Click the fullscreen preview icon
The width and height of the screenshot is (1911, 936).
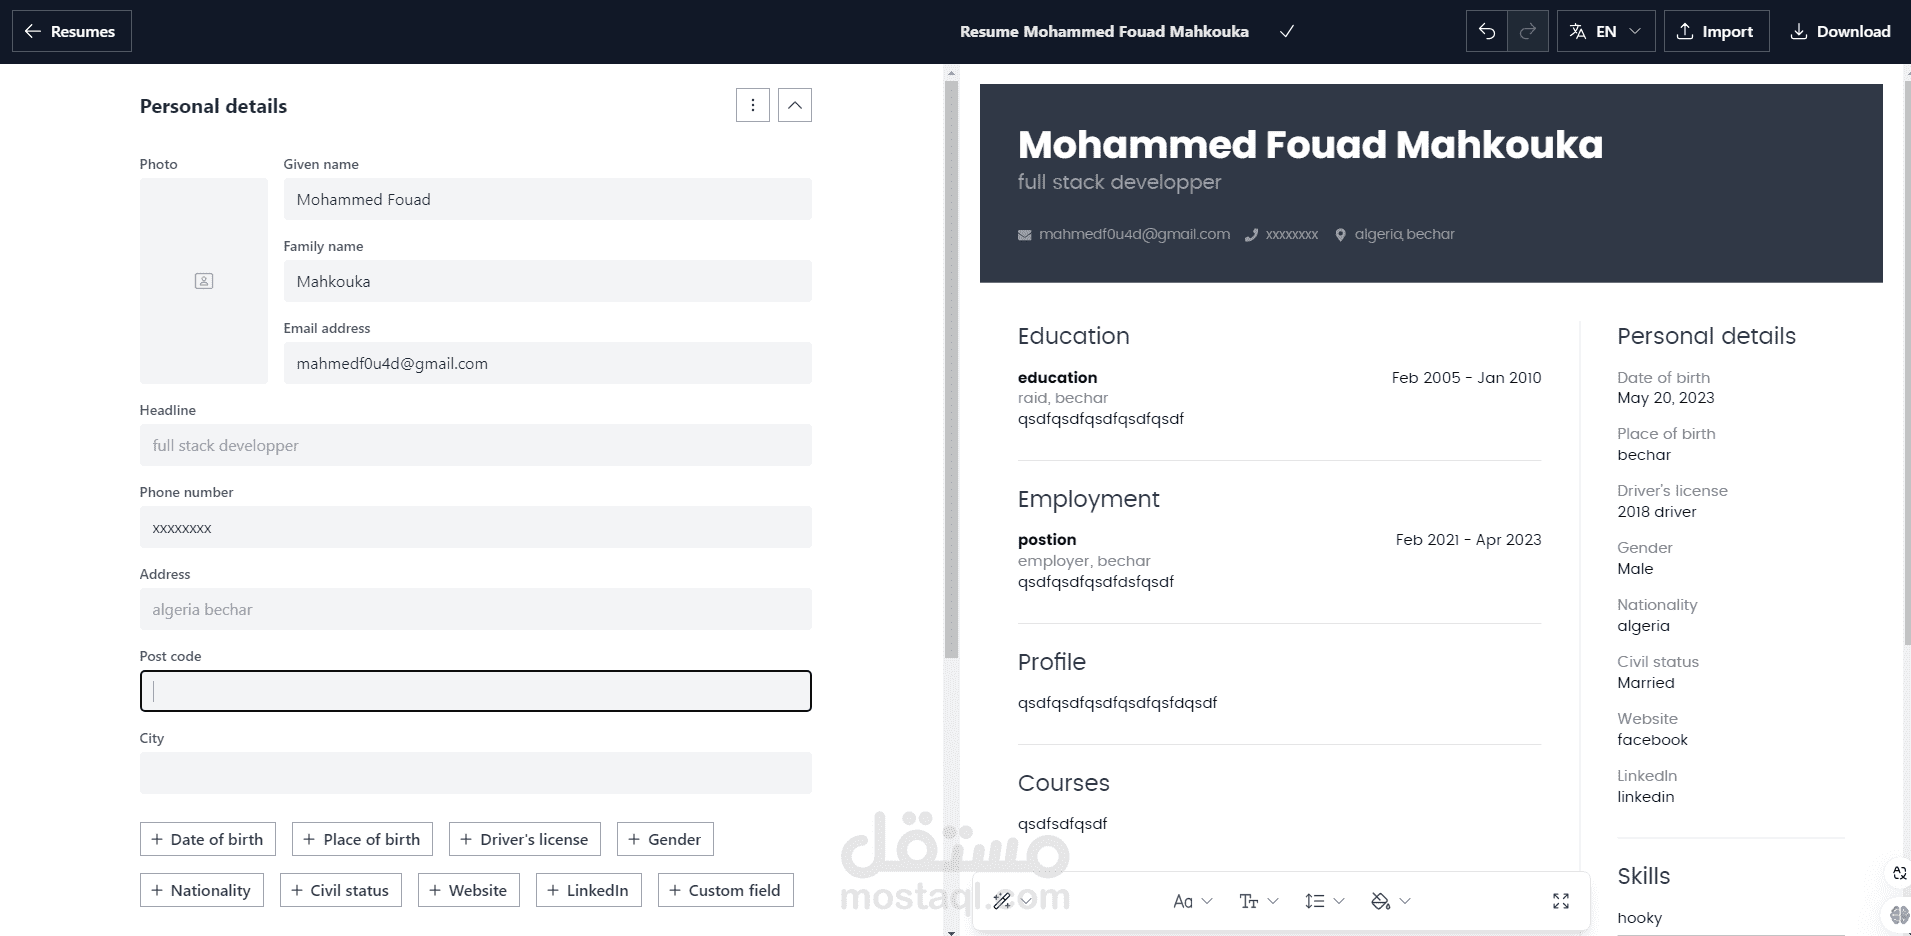tap(1560, 901)
